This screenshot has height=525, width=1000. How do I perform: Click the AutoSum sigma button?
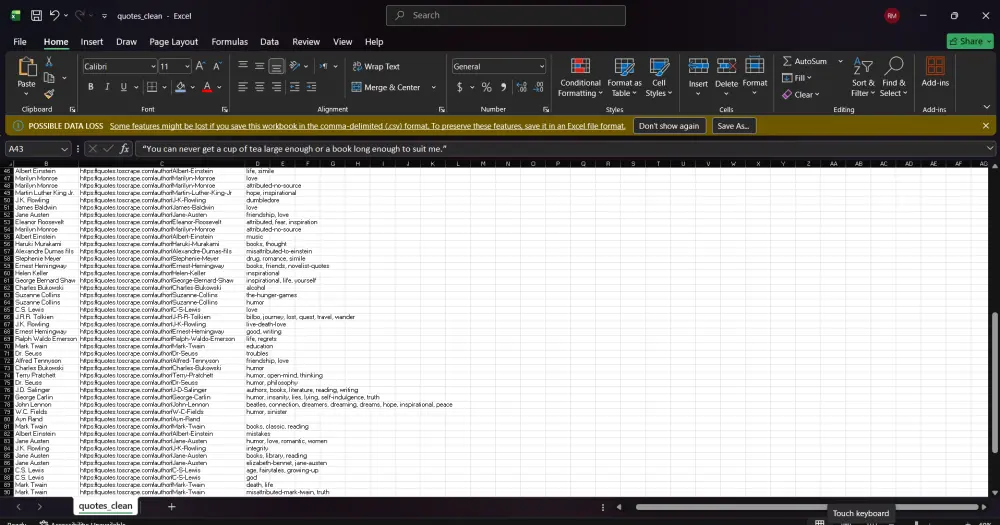[x=805, y=61]
